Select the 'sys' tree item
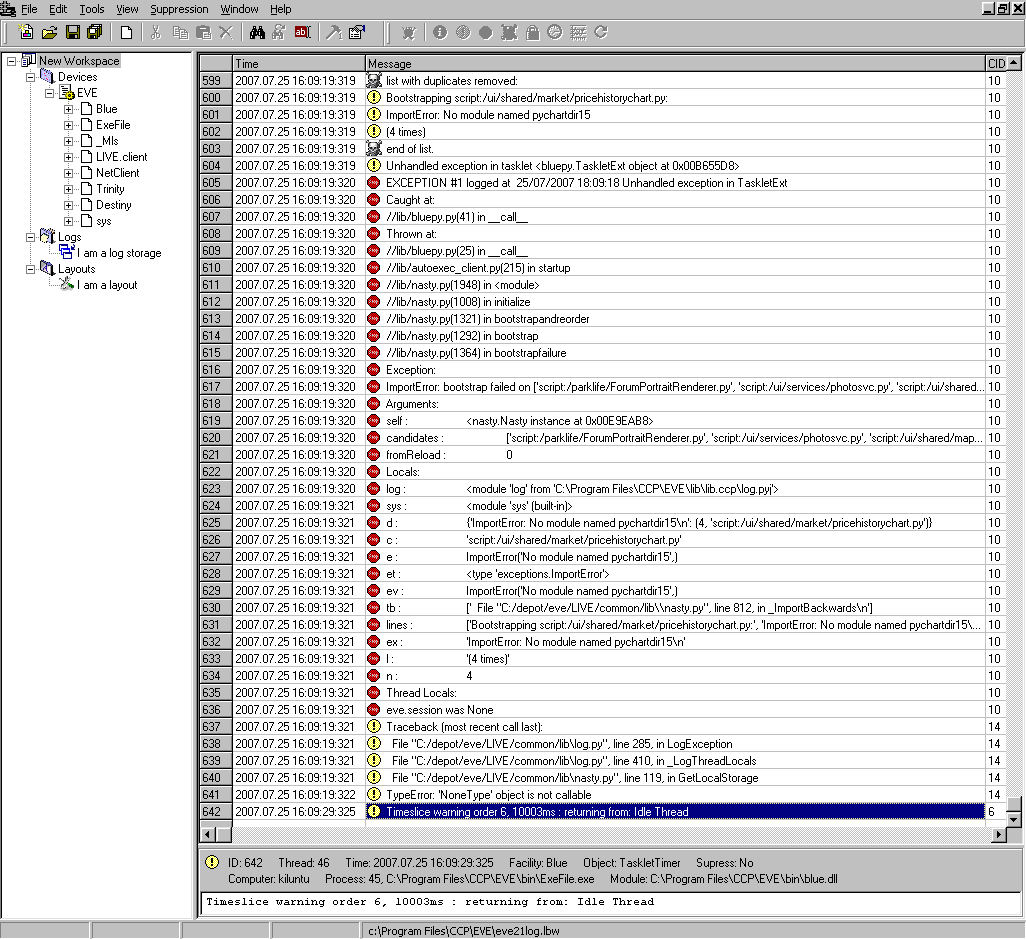1026x939 pixels. [103, 221]
